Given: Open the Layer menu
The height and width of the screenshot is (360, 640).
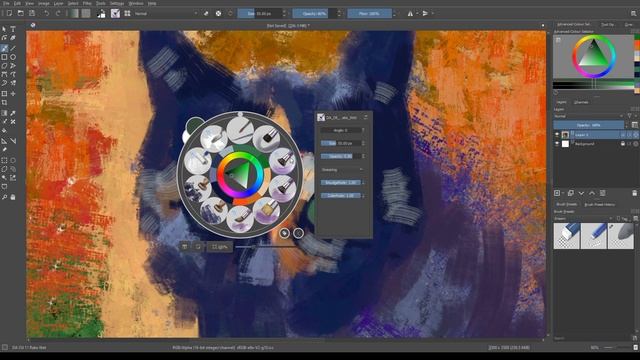Looking at the screenshot, I should pos(59,3).
